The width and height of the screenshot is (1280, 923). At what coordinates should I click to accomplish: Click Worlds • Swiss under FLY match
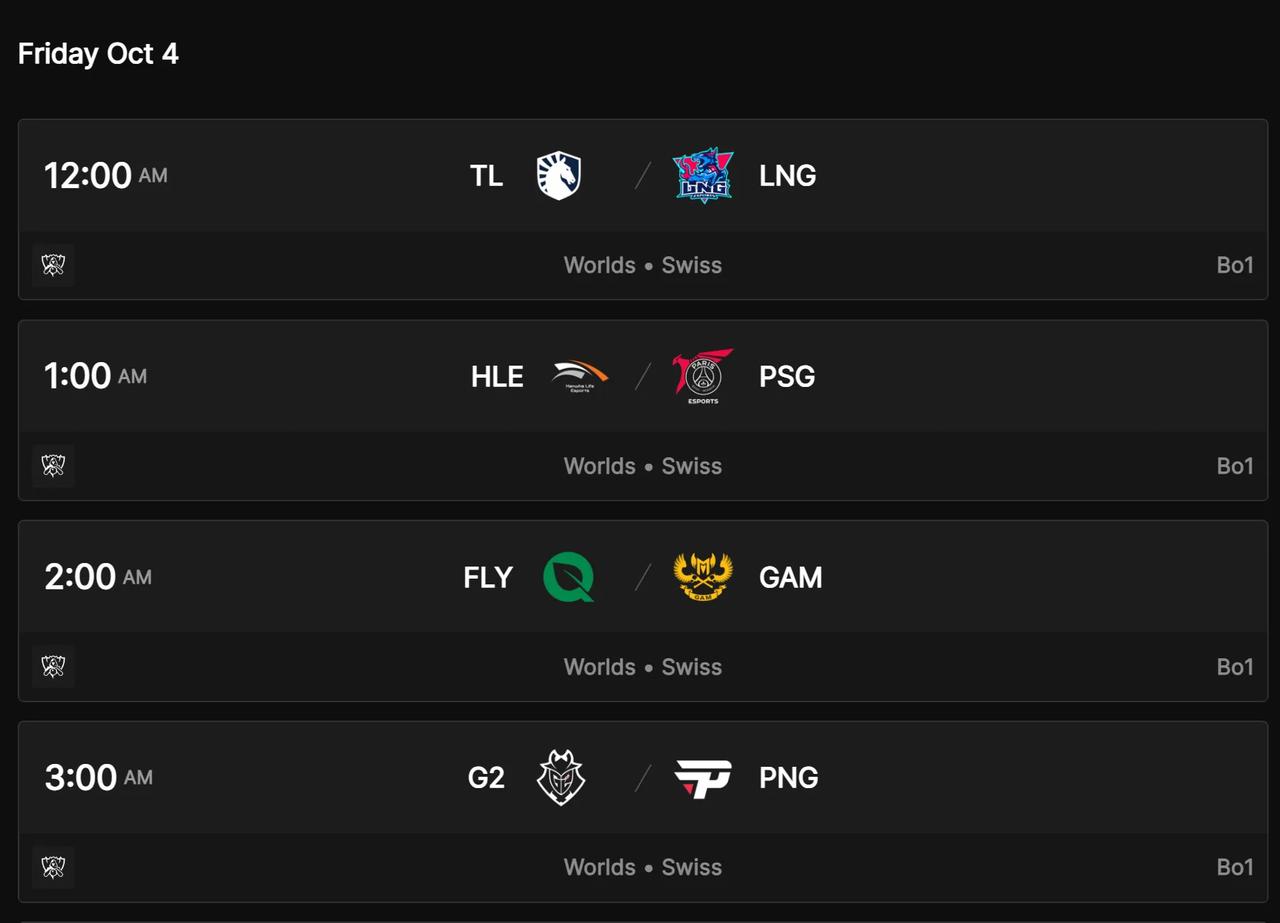point(643,667)
